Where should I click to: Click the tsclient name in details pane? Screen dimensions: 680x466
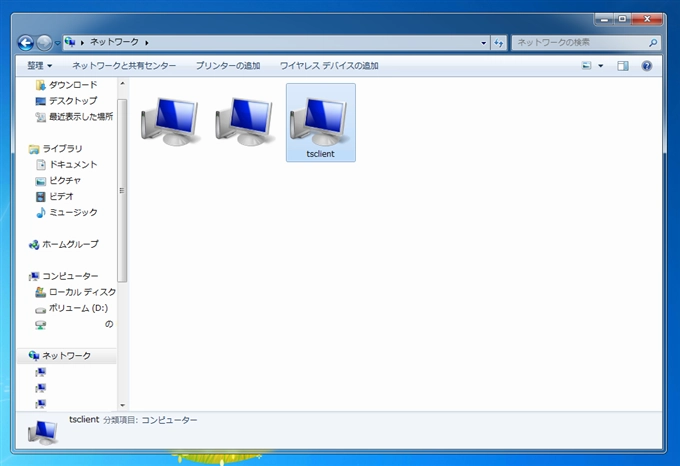pos(84,420)
